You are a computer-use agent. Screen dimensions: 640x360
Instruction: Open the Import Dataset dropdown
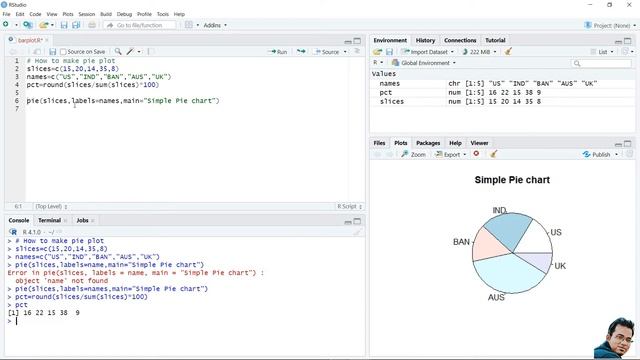[x=427, y=52]
